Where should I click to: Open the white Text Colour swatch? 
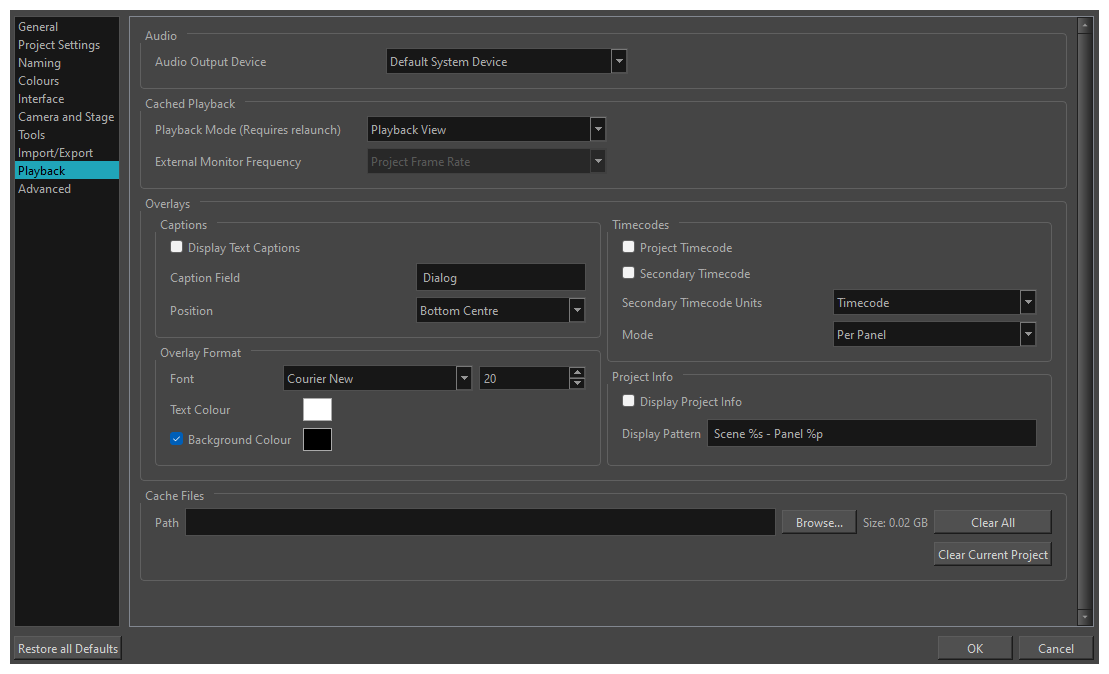tap(317, 409)
